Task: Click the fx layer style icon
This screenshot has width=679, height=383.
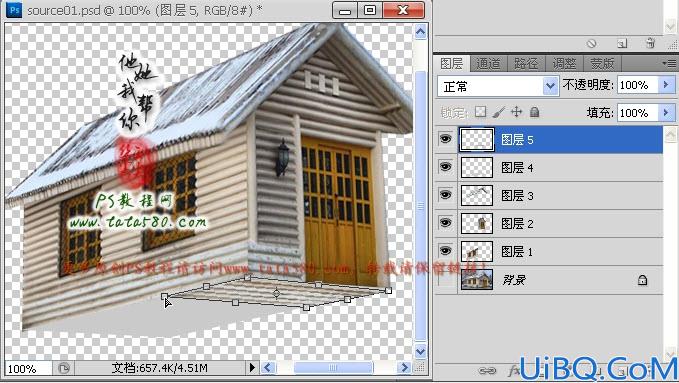Action: pyautogui.click(x=514, y=371)
